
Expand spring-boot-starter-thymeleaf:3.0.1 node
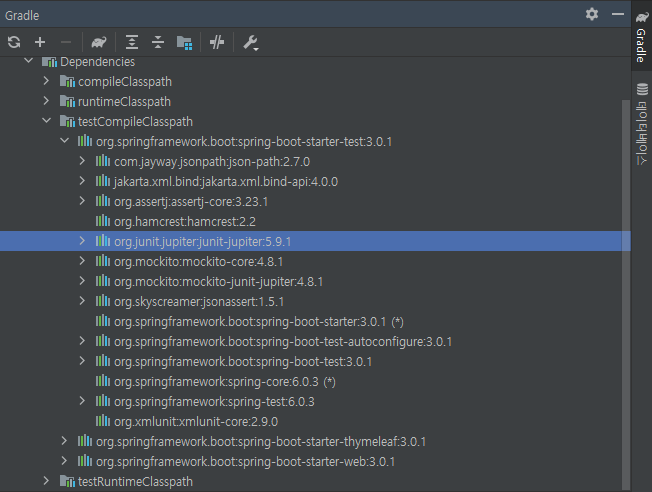pos(64,441)
